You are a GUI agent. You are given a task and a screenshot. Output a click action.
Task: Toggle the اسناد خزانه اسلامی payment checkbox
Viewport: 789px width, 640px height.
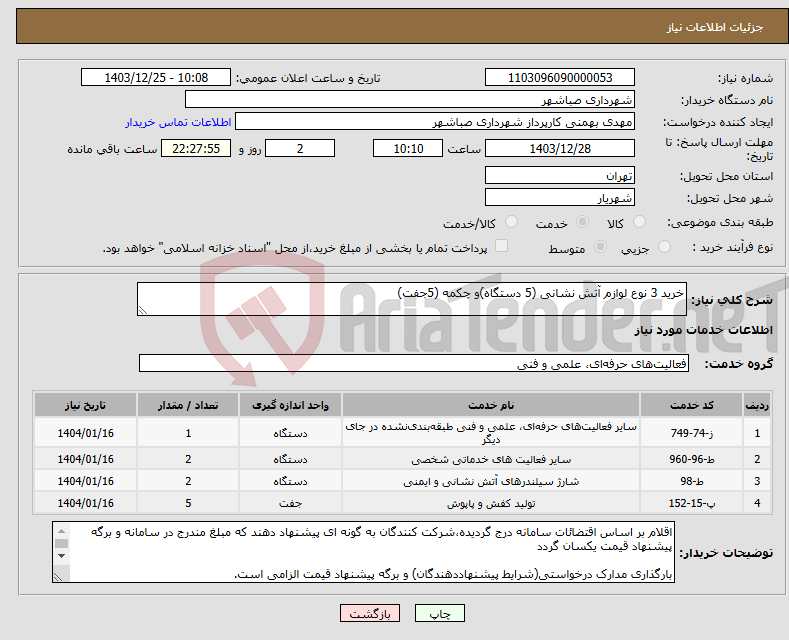501,246
